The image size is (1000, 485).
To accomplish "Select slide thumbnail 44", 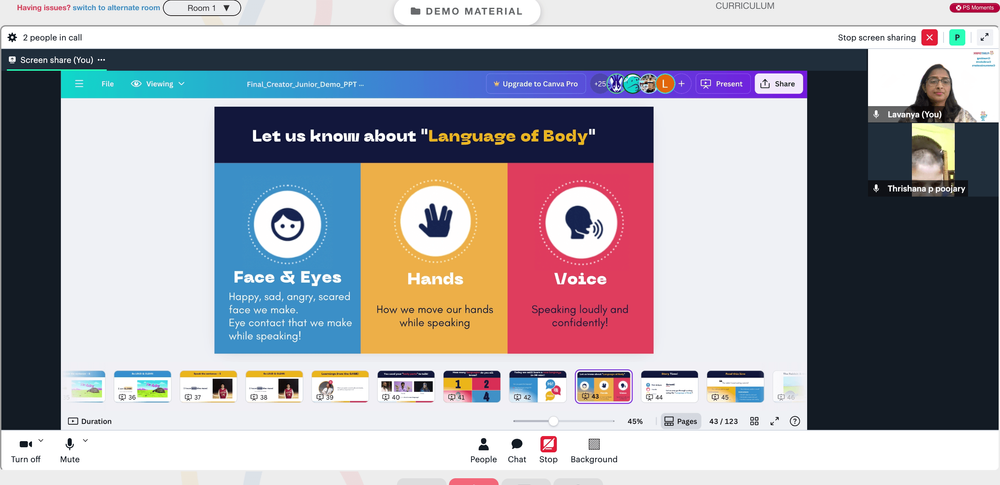I will [669, 387].
